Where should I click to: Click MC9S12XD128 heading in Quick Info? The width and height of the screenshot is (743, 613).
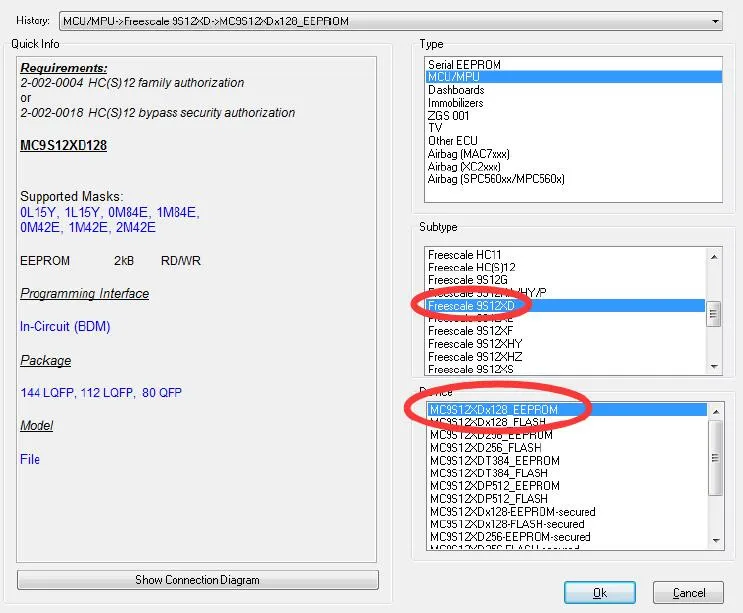coord(63,145)
